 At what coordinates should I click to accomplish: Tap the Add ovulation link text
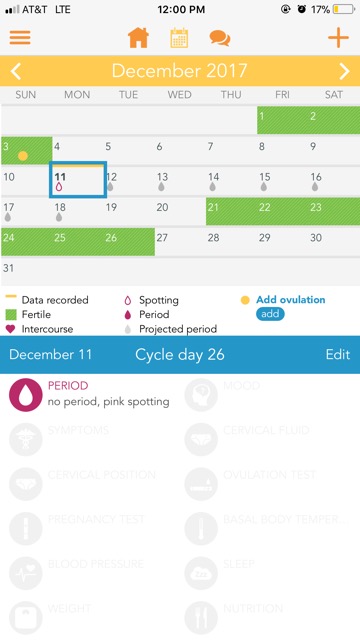(x=291, y=300)
